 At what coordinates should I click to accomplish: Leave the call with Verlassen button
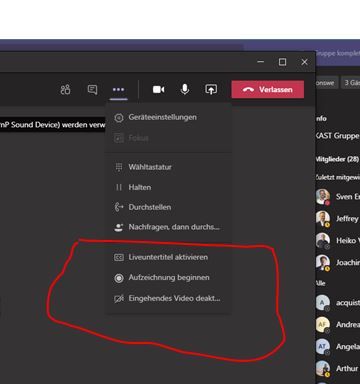click(268, 89)
